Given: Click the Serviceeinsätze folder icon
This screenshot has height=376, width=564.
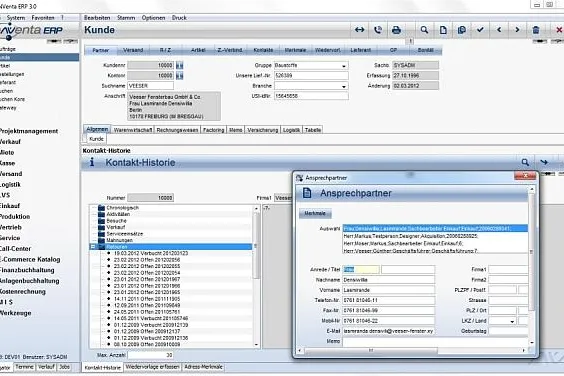Looking at the screenshot, I should (101, 234).
